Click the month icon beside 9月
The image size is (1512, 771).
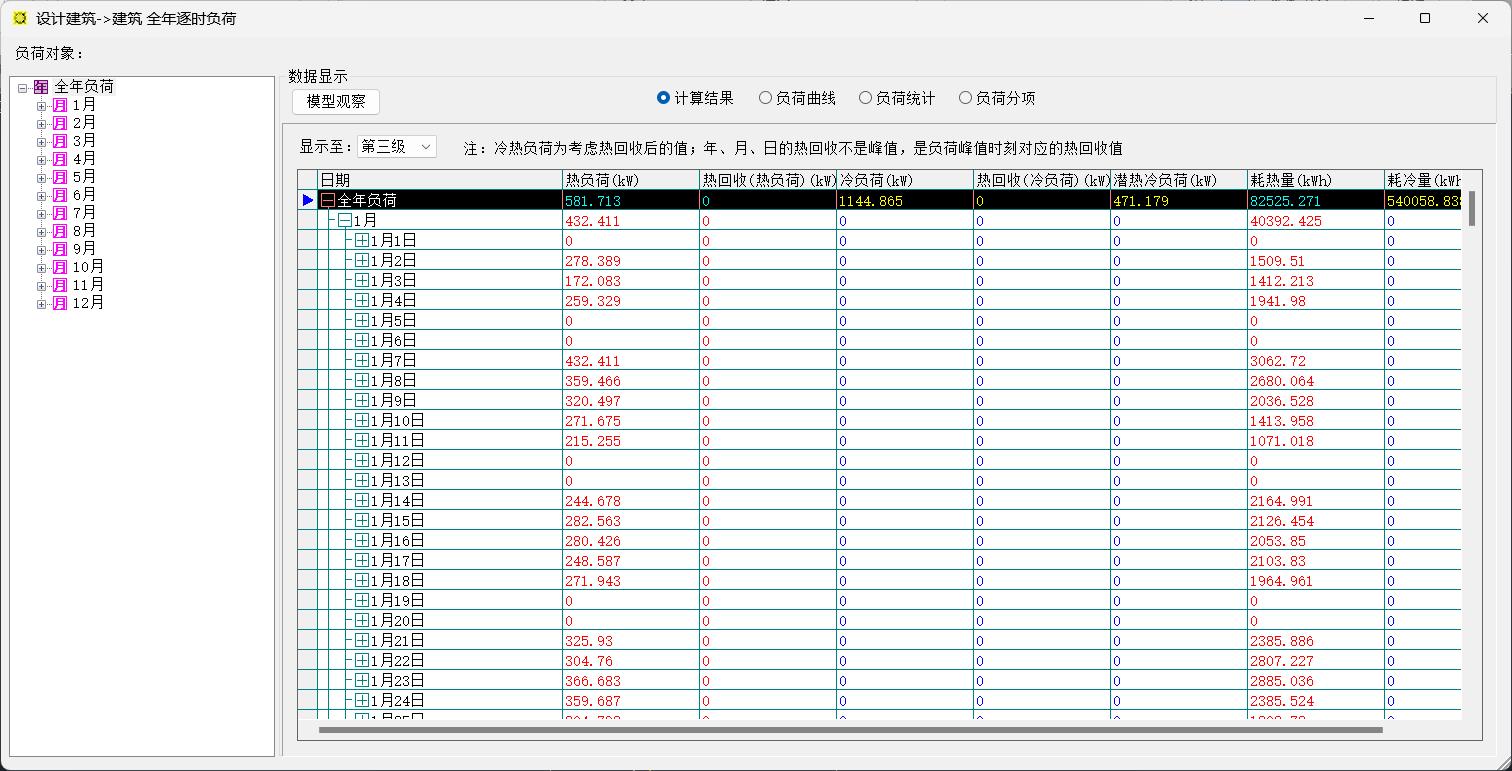click(60, 249)
